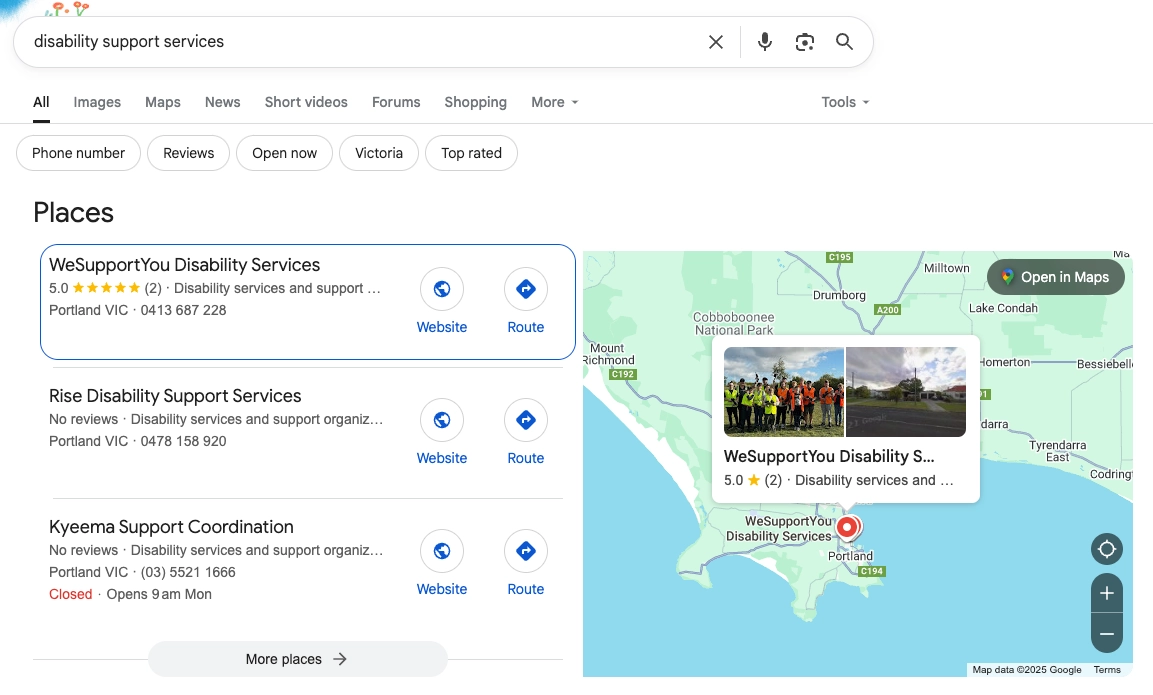This screenshot has width=1153, height=695.
Task: Click Kyeema phone number (03) 5521 1666
Action: (x=188, y=572)
